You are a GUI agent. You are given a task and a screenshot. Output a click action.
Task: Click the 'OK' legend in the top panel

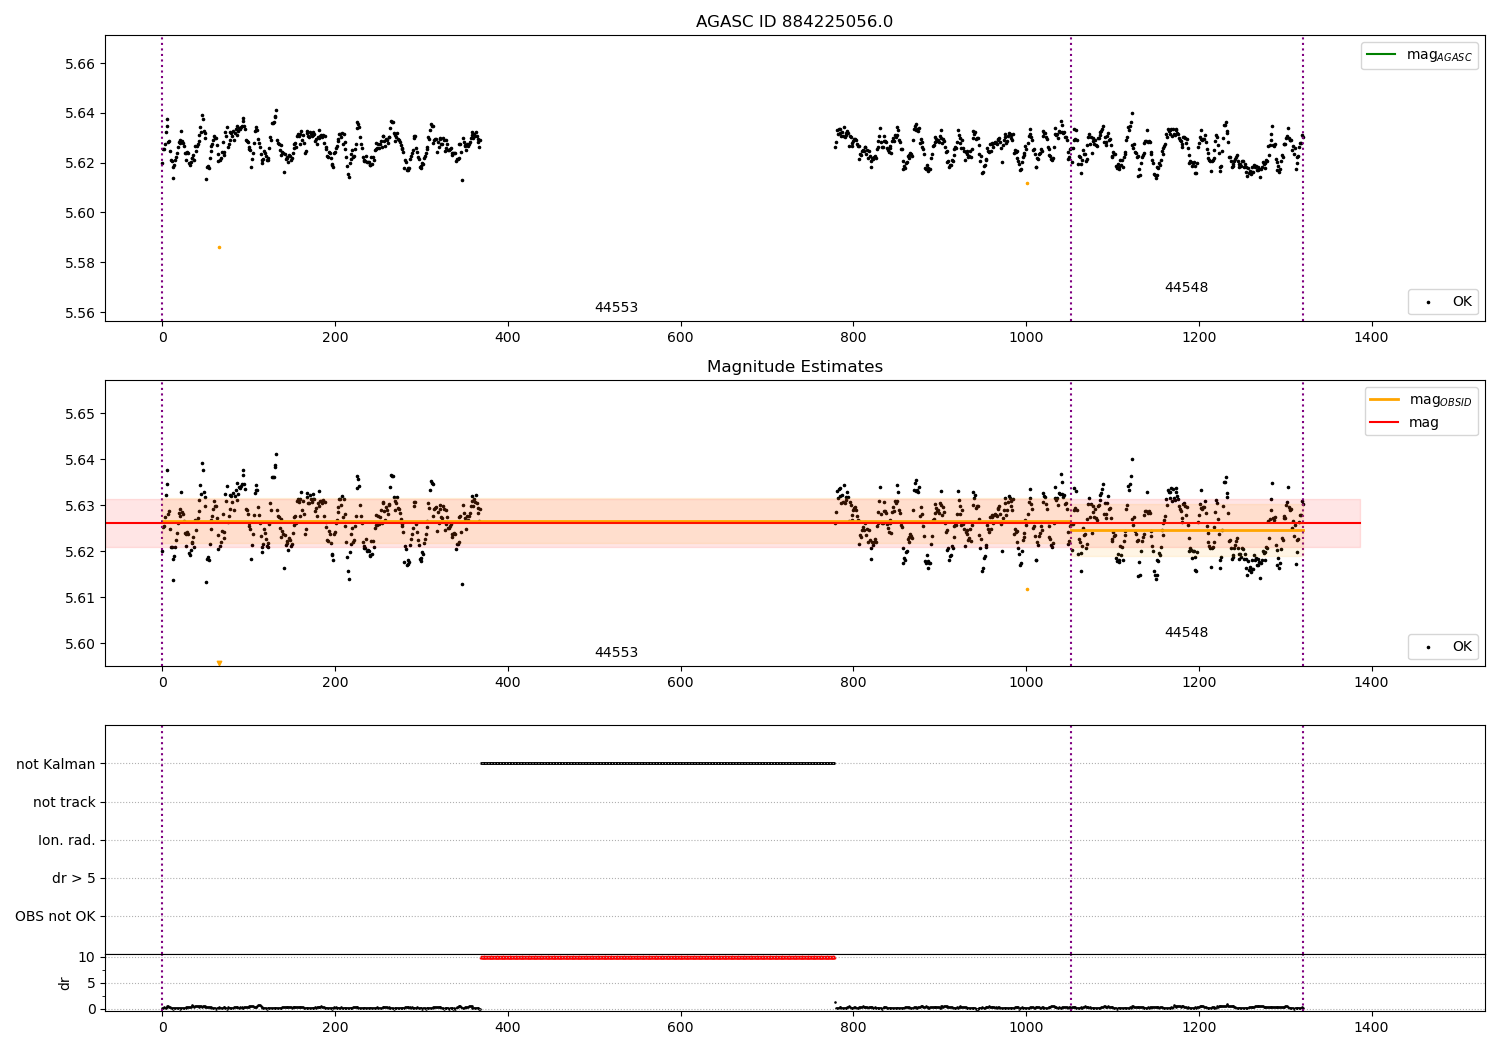tap(1443, 302)
